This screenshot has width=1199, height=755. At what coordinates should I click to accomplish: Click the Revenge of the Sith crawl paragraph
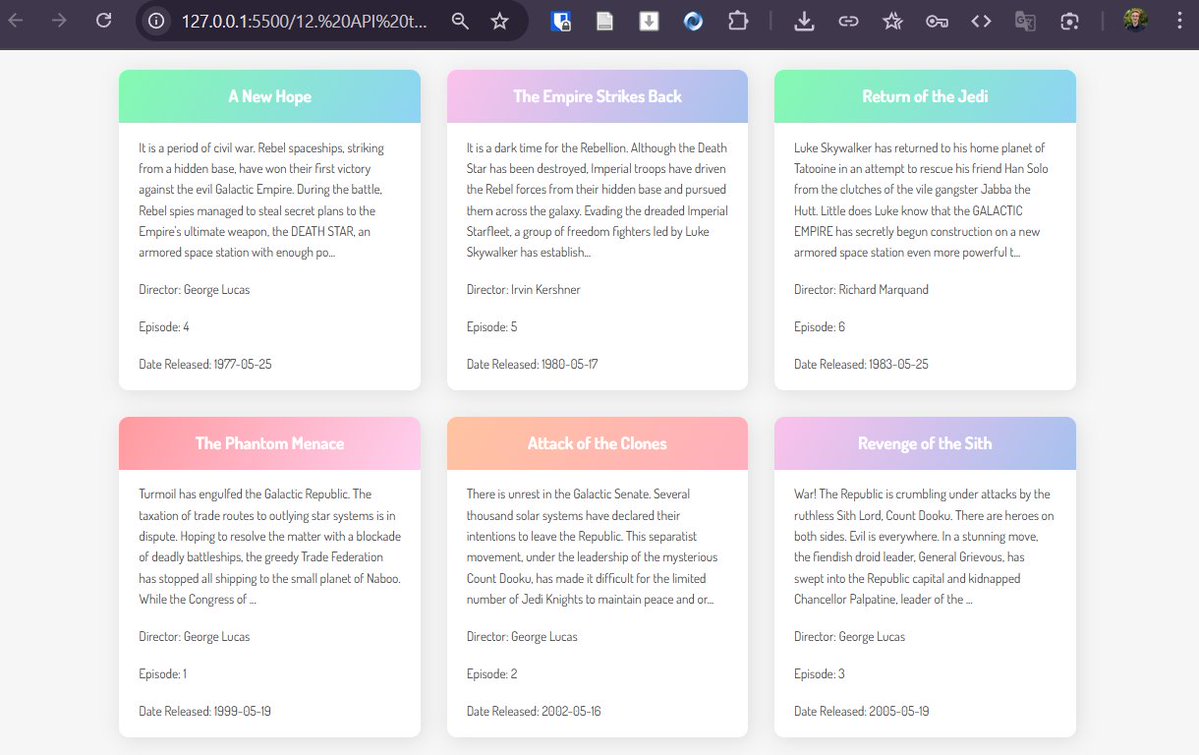pyautogui.click(x=924, y=547)
